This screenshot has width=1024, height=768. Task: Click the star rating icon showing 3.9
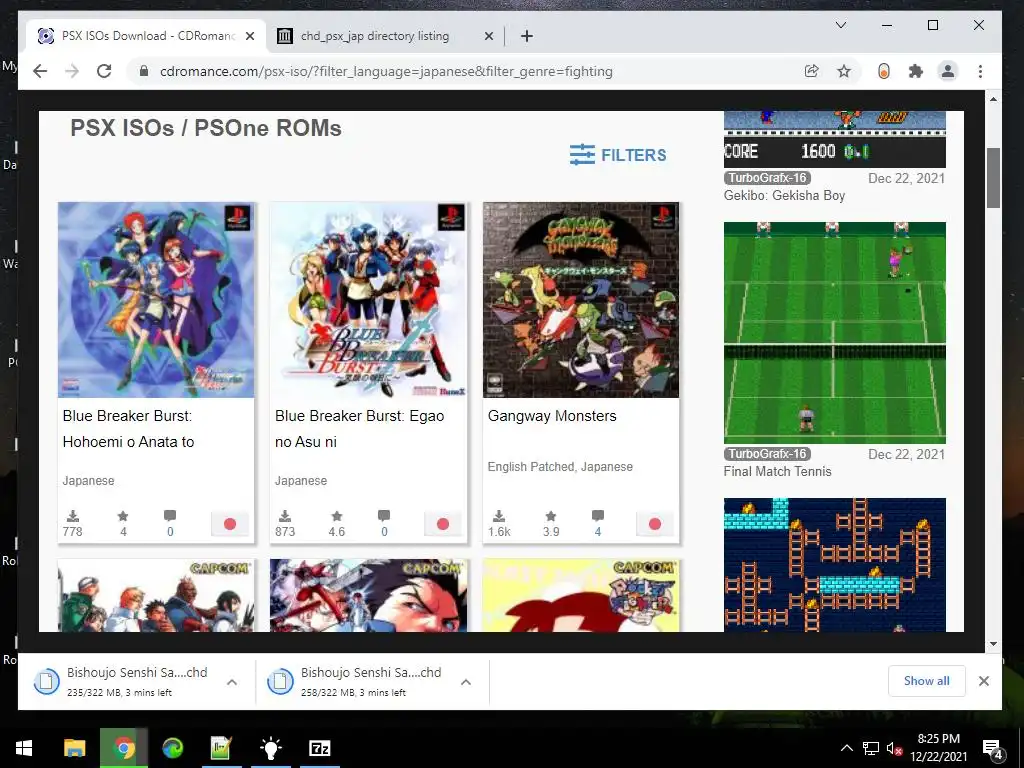pyautogui.click(x=551, y=516)
